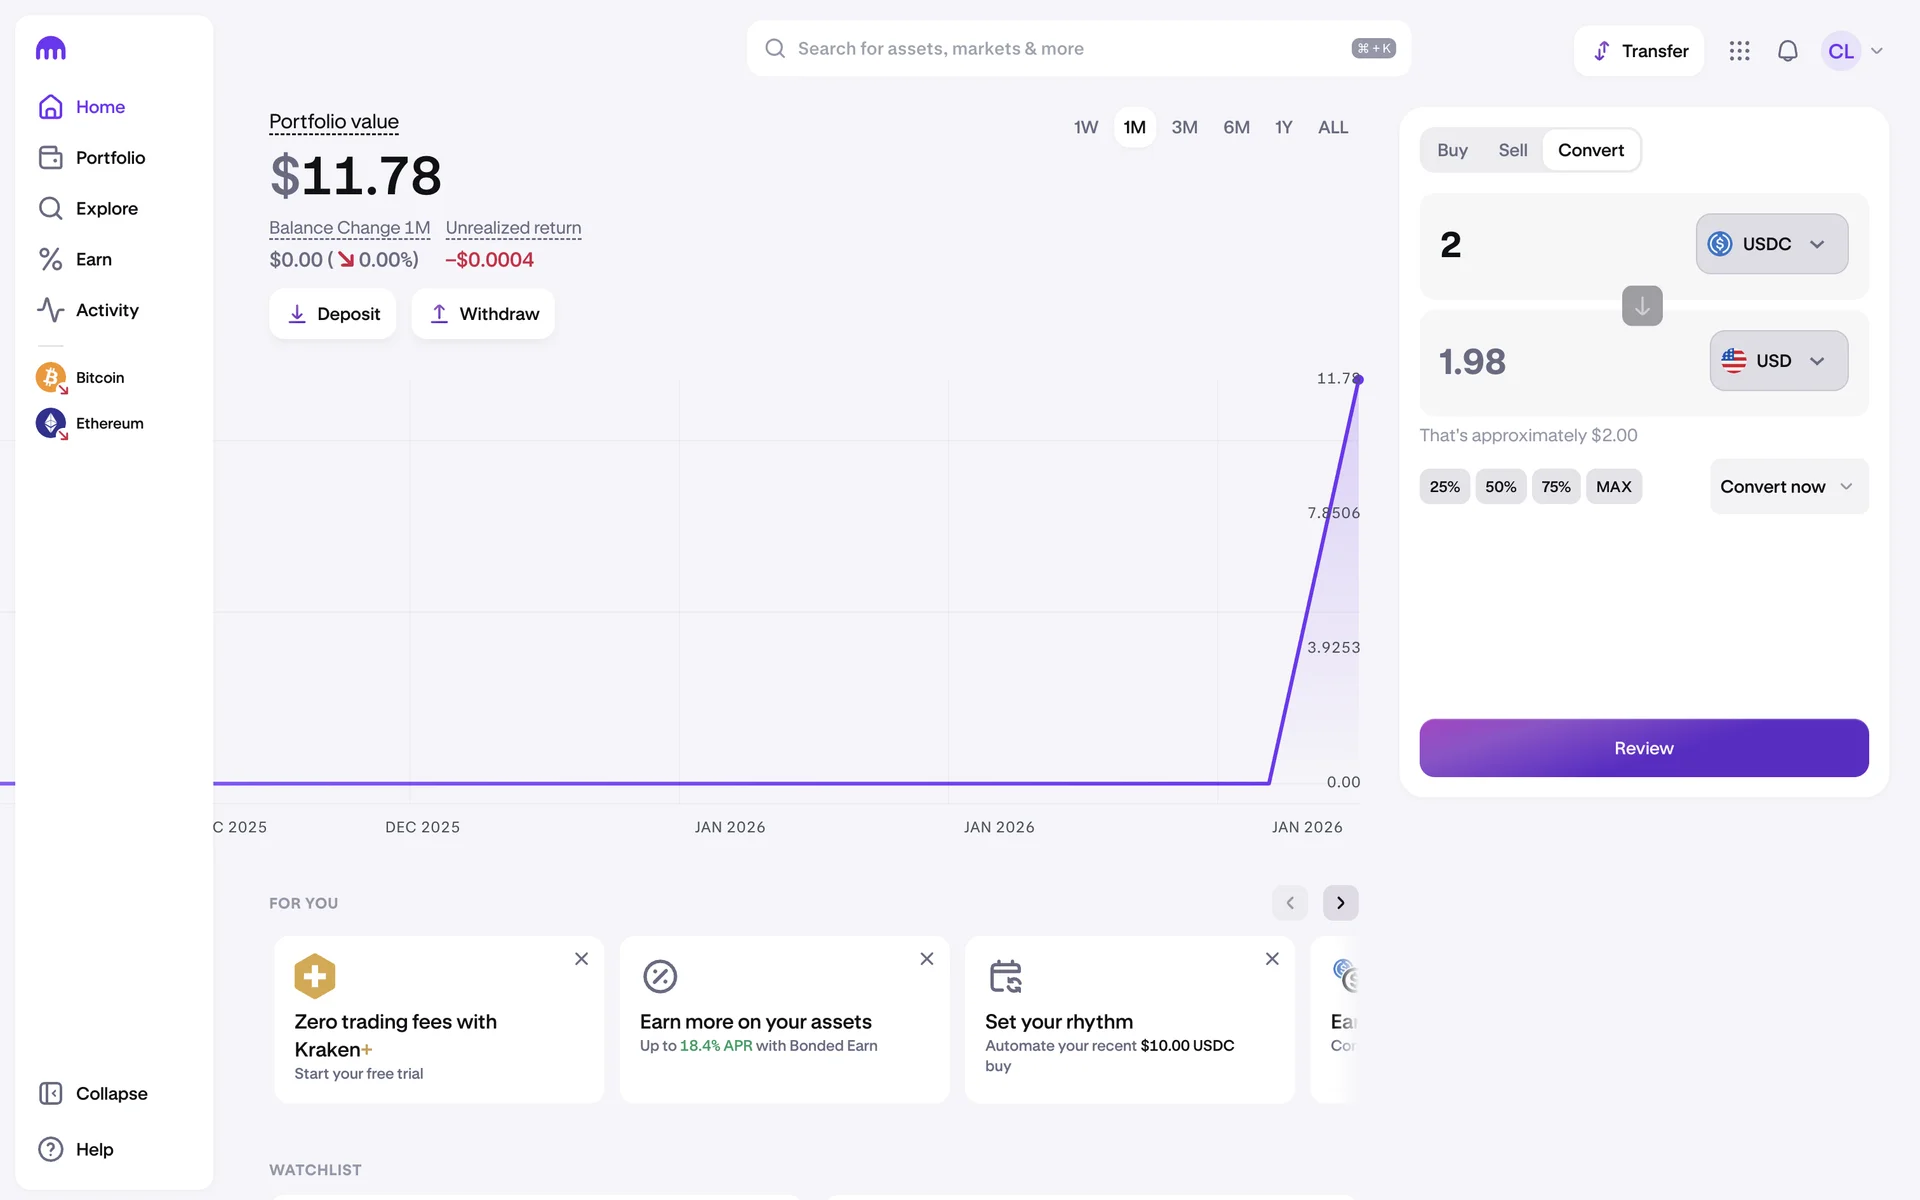Click the Deposit button
The width and height of the screenshot is (1920, 1200).
(x=333, y=314)
